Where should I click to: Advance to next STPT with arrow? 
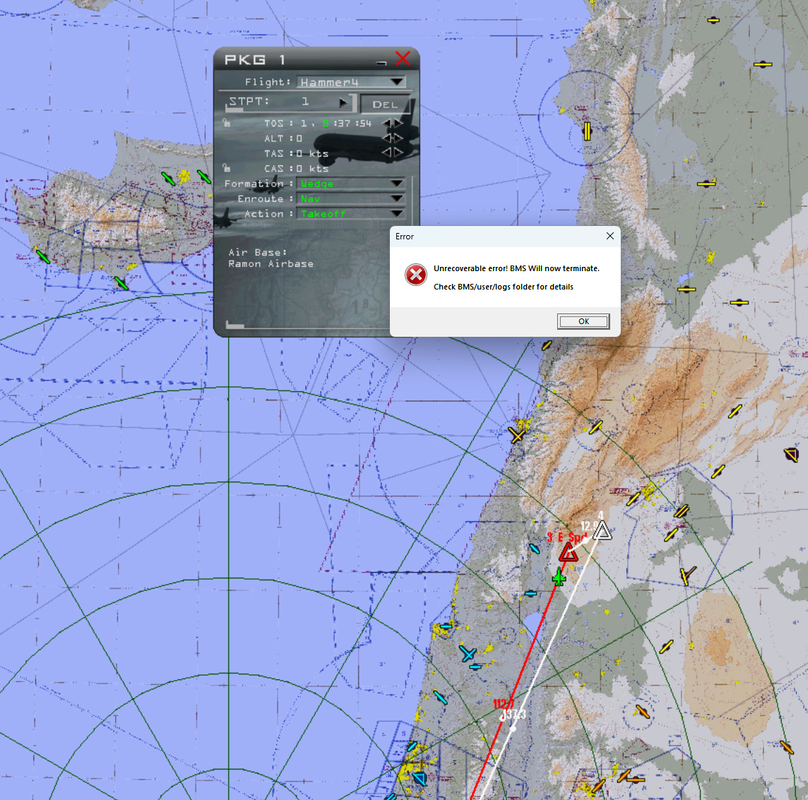tap(343, 102)
